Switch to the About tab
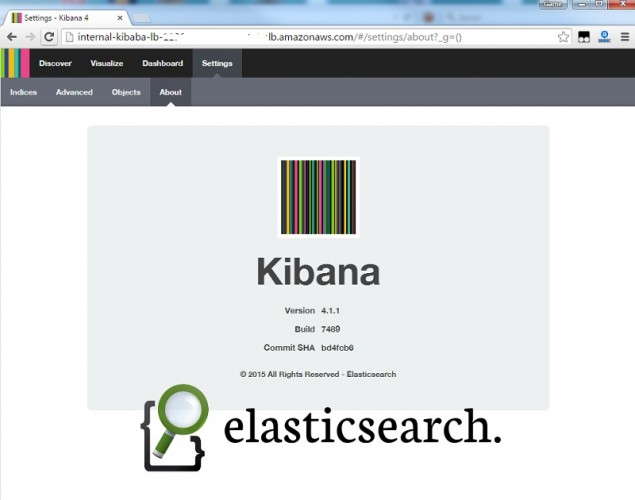Image resolution: width=635 pixels, height=500 pixels. coord(170,92)
